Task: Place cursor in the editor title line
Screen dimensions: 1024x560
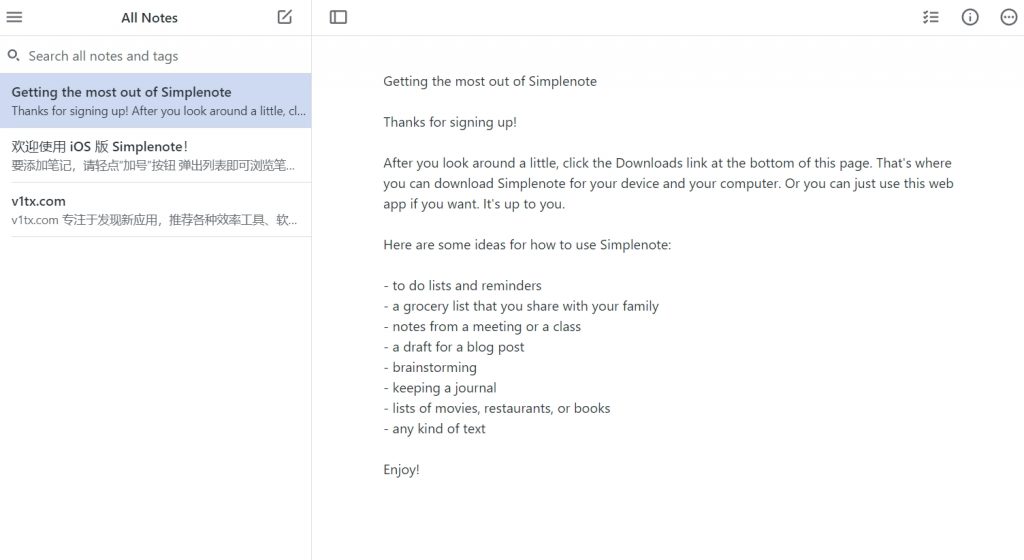Action: (x=490, y=82)
